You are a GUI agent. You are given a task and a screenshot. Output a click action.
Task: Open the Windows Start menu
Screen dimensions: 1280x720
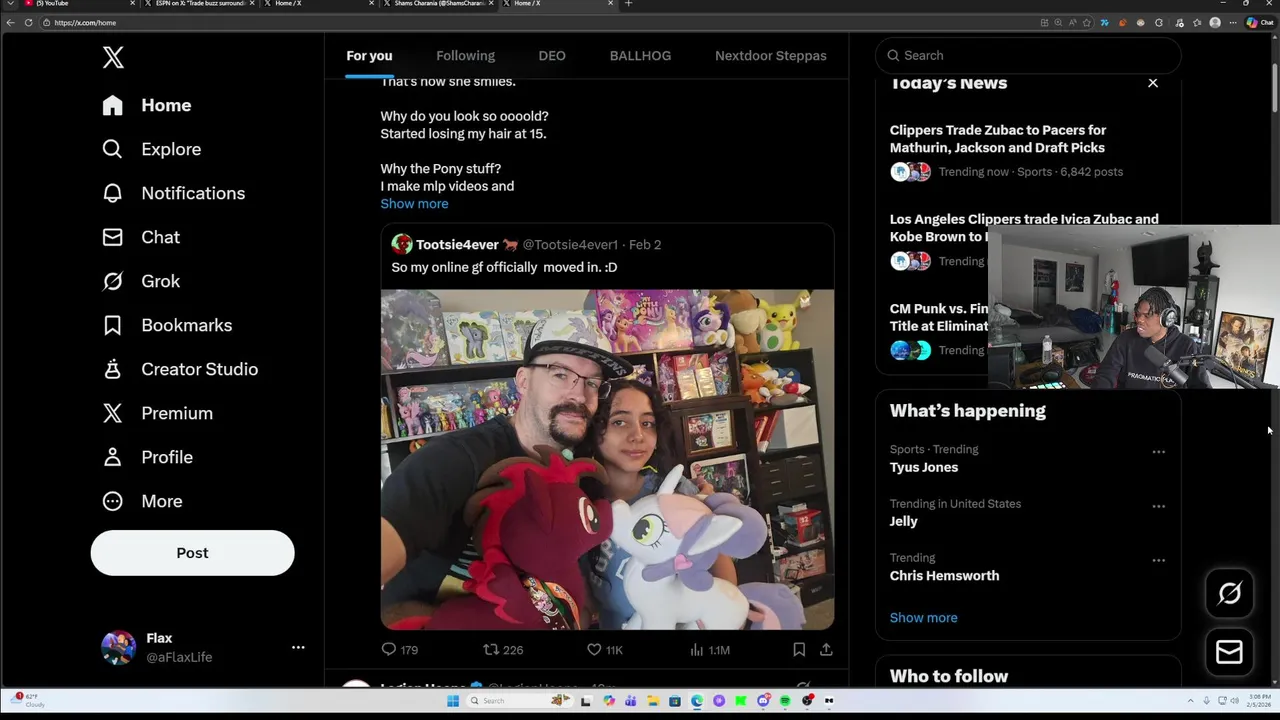pyautogui.click(x=453, y=701)
